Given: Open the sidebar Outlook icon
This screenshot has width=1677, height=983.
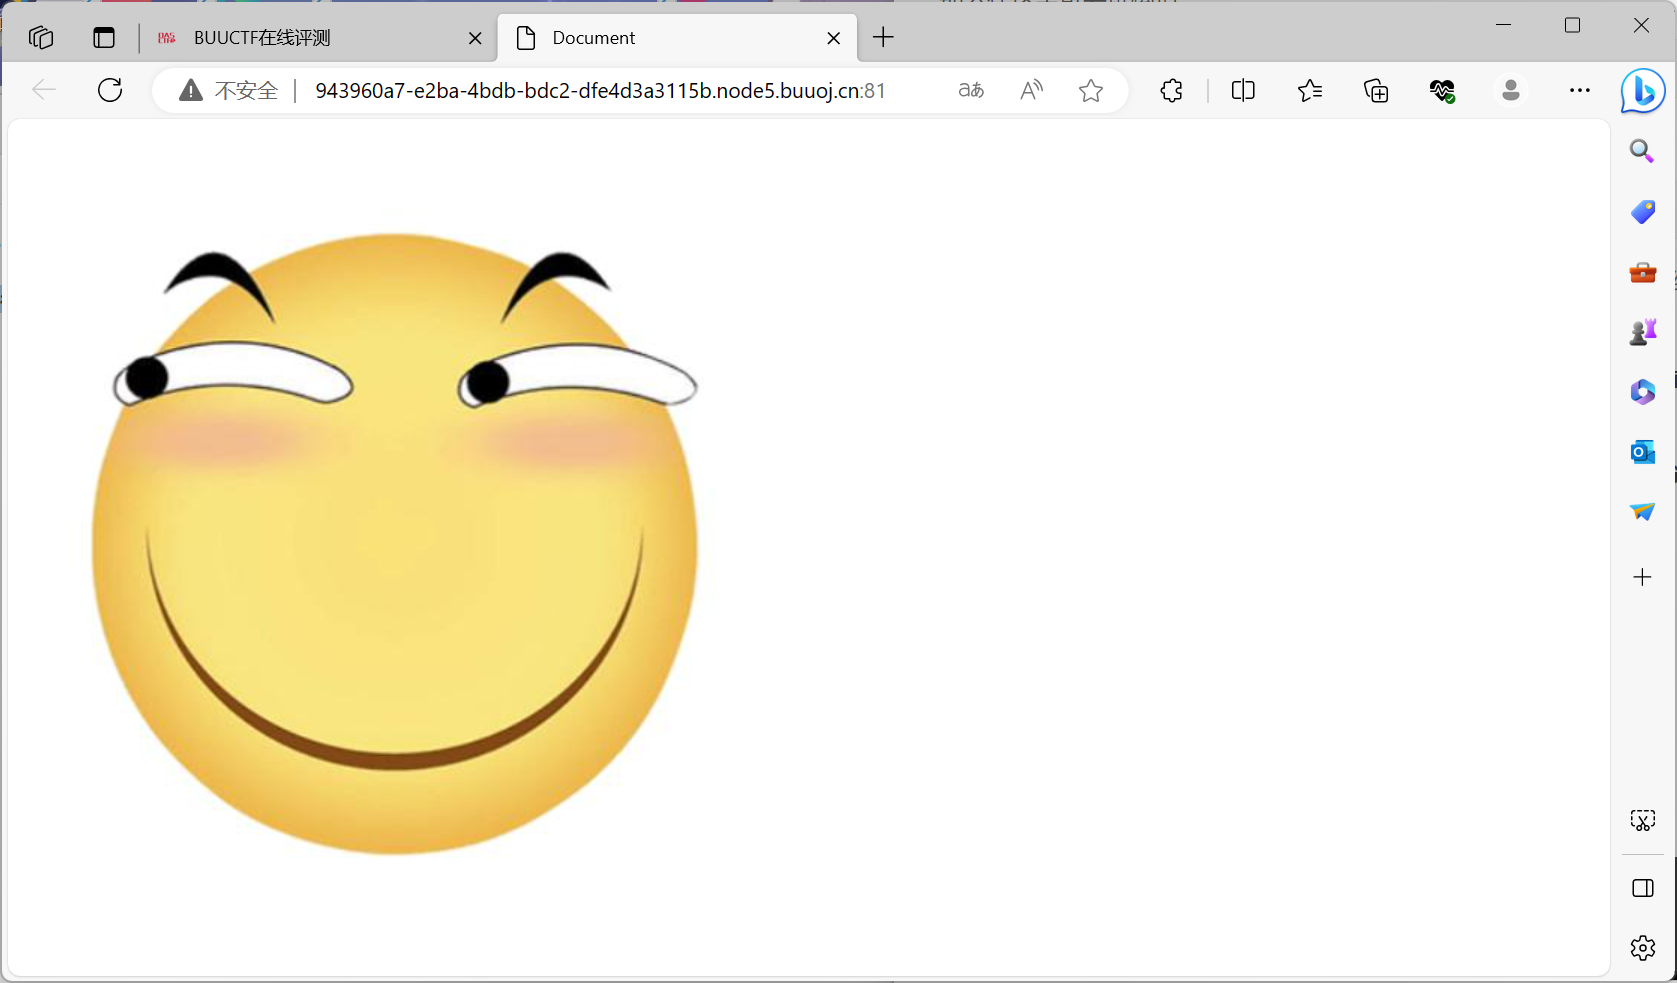Looking at the screenshot, I should (1642, 452).
